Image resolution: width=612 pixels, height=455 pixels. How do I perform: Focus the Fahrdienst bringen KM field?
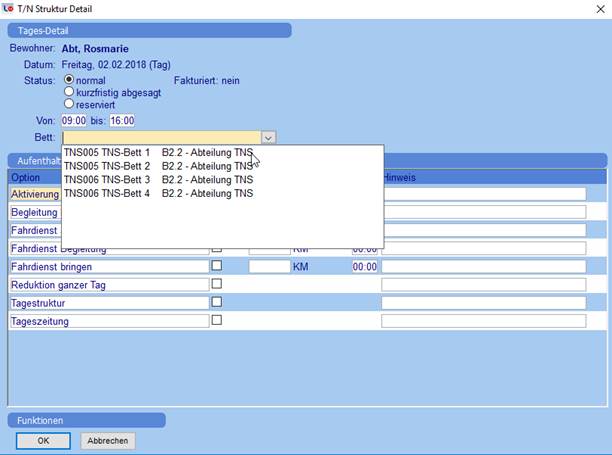pyautogui.click(x=268, y=267)
